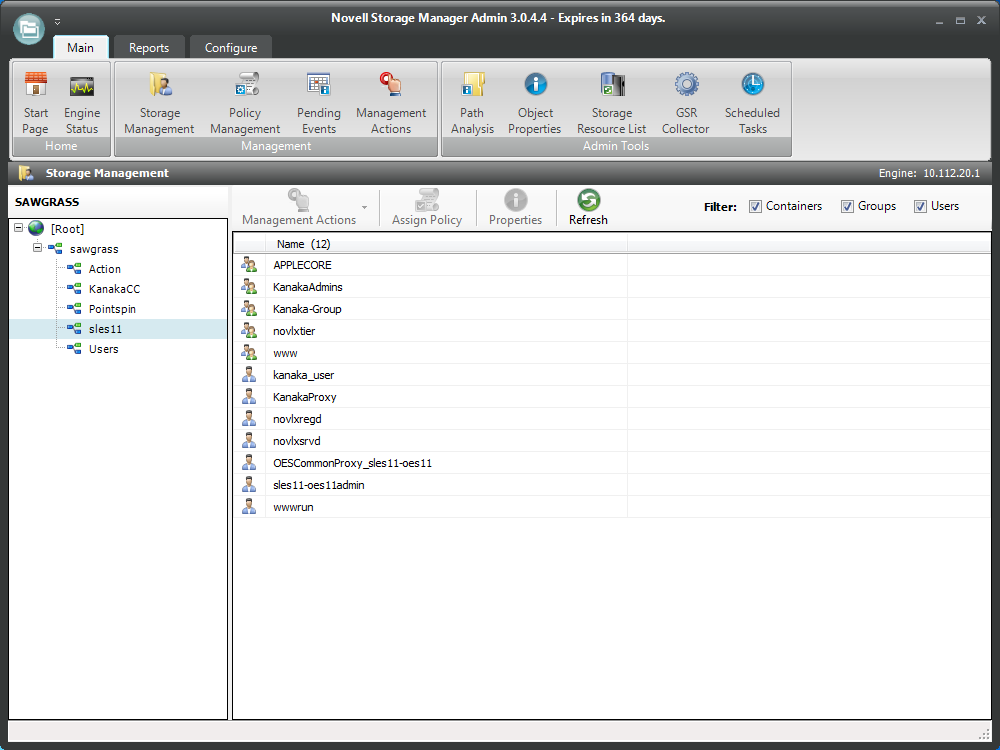Screen dimensions: 1000x750
Task: Click the user icon beside kanaka_user
Action: tap(249, 375)
